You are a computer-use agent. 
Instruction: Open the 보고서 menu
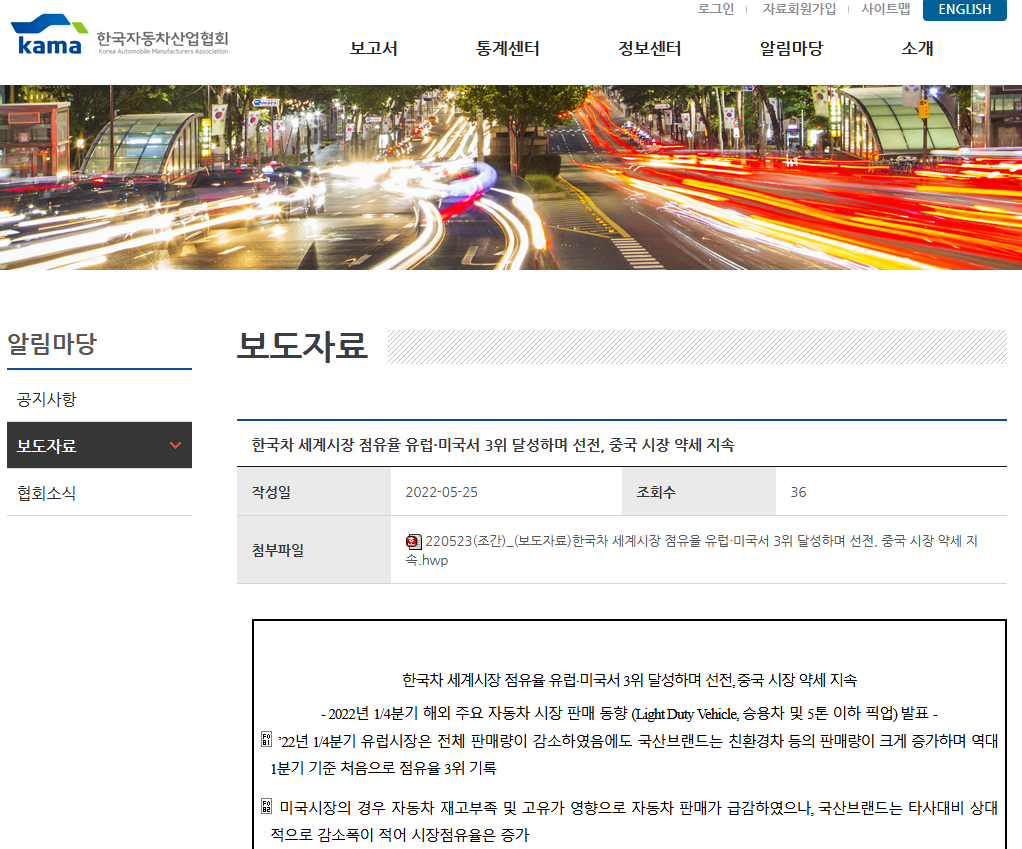pyautogui.click(x=373, y=48)
